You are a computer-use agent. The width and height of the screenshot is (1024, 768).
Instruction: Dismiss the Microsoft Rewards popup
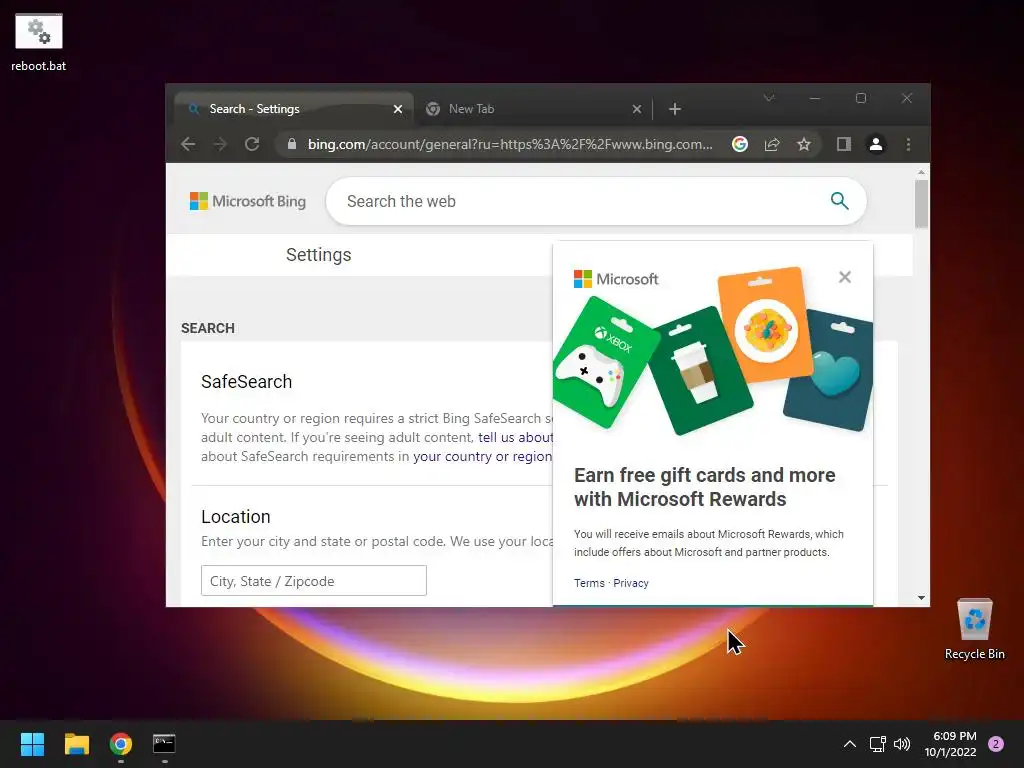(844, 278)
